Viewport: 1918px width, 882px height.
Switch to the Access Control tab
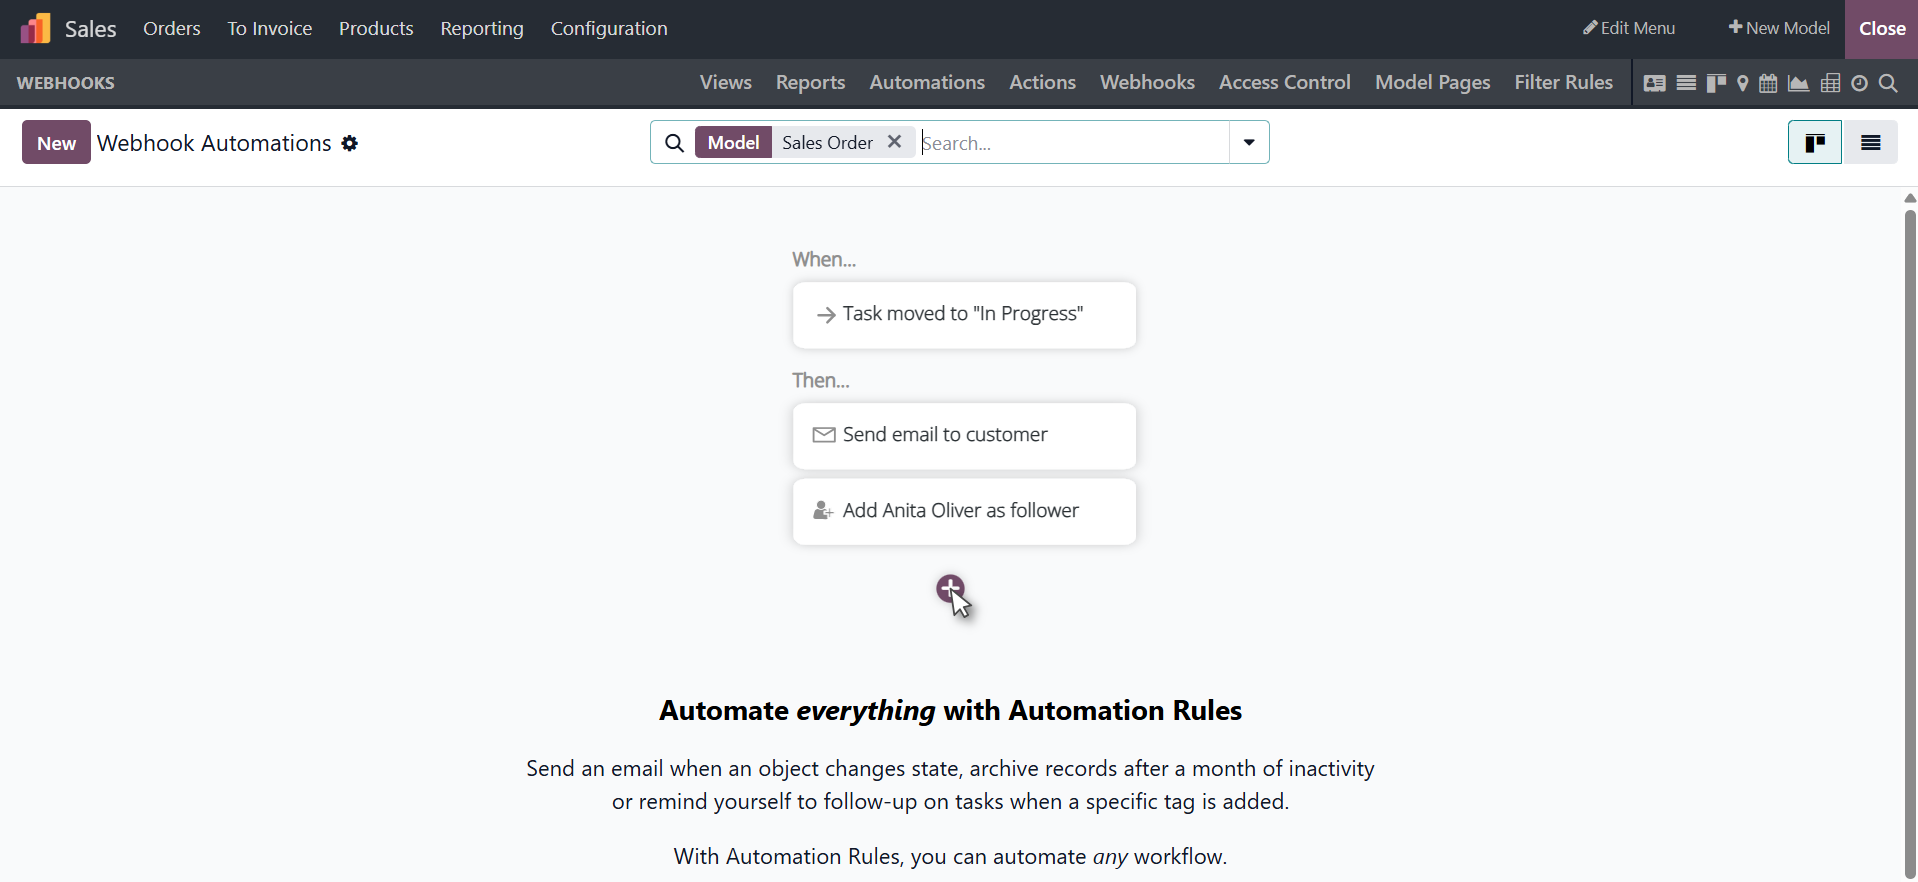coord(1284,83)
